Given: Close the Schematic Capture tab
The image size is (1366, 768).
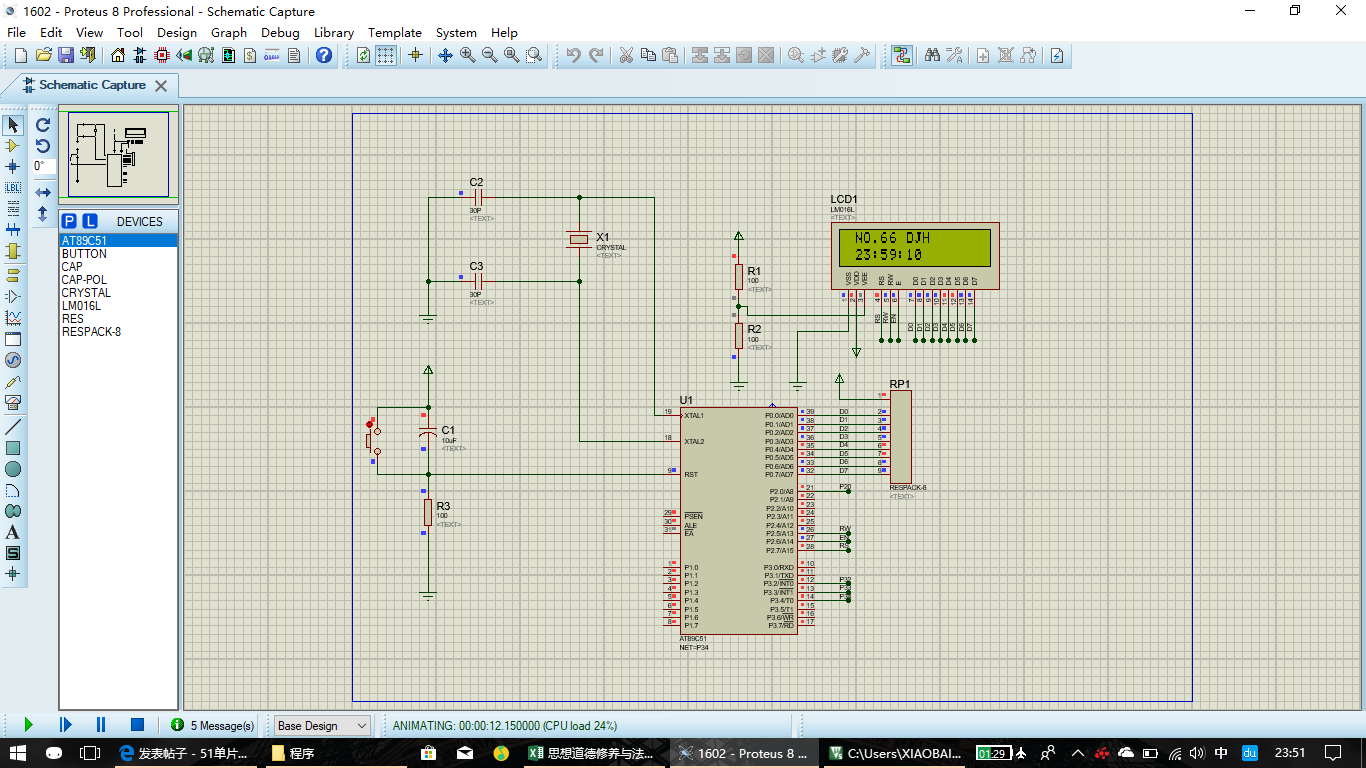Looking at the screenshot, I should (160, 86).
